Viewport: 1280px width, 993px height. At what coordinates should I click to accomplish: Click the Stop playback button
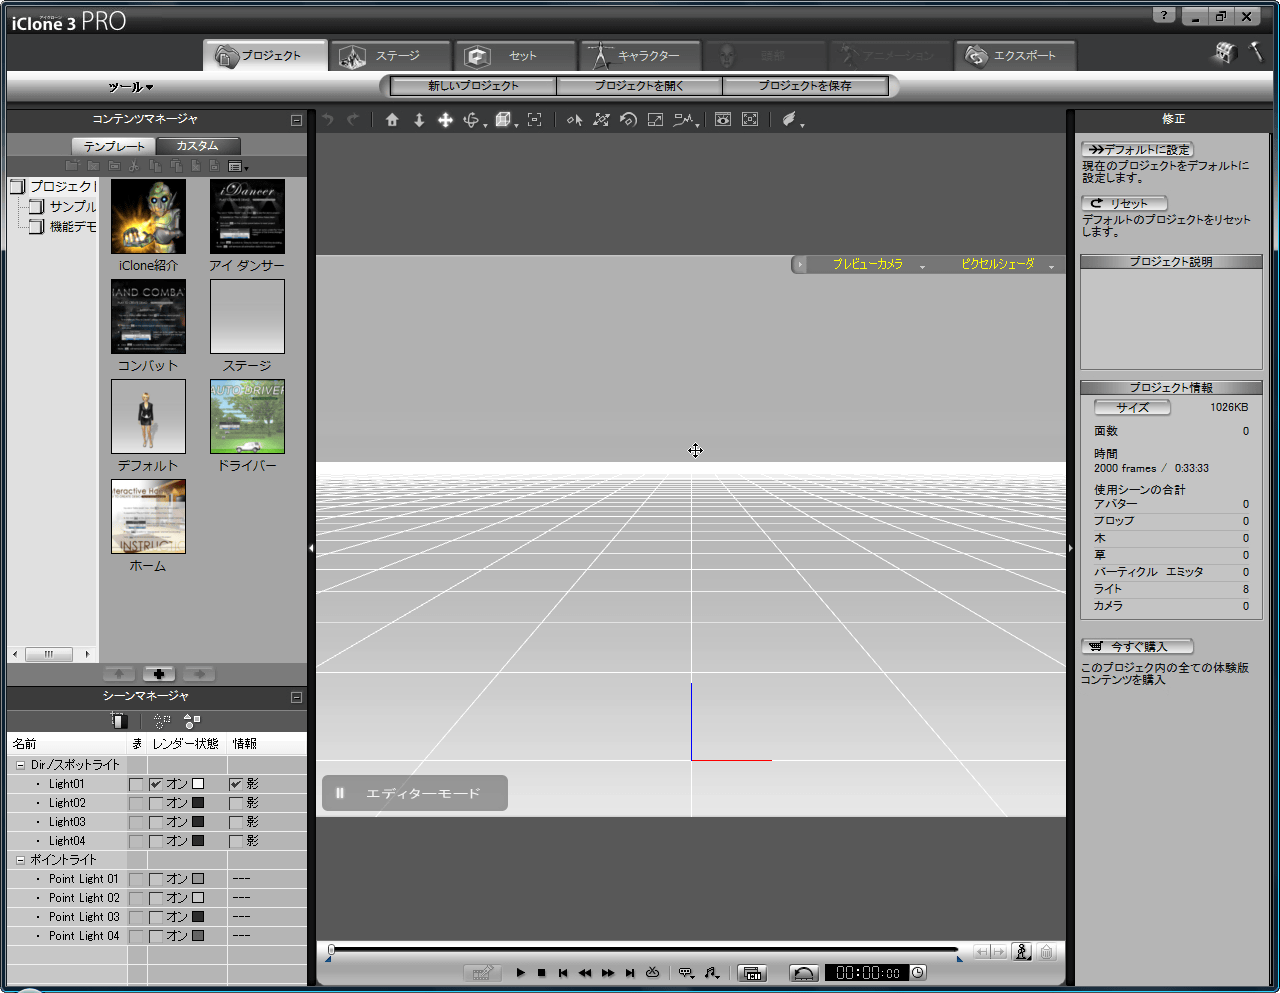point(541,973)
